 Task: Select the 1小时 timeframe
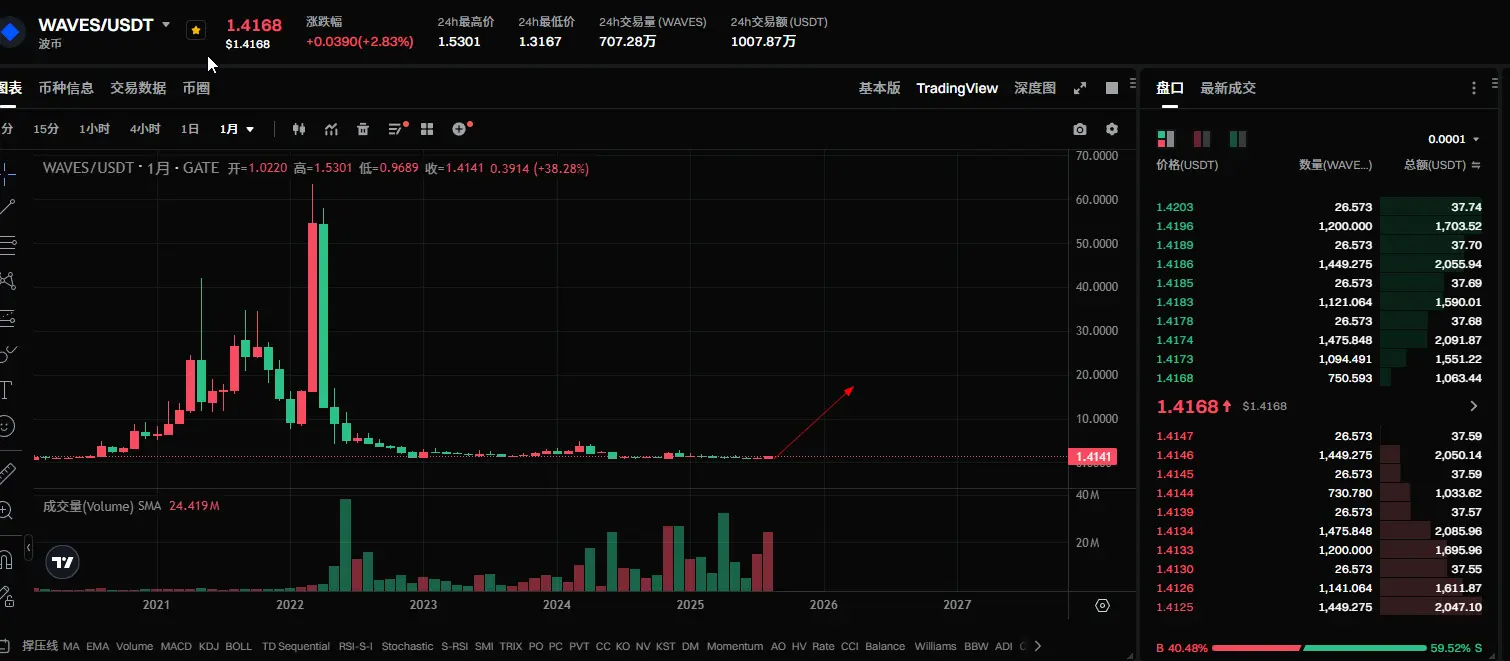point(94,129)
